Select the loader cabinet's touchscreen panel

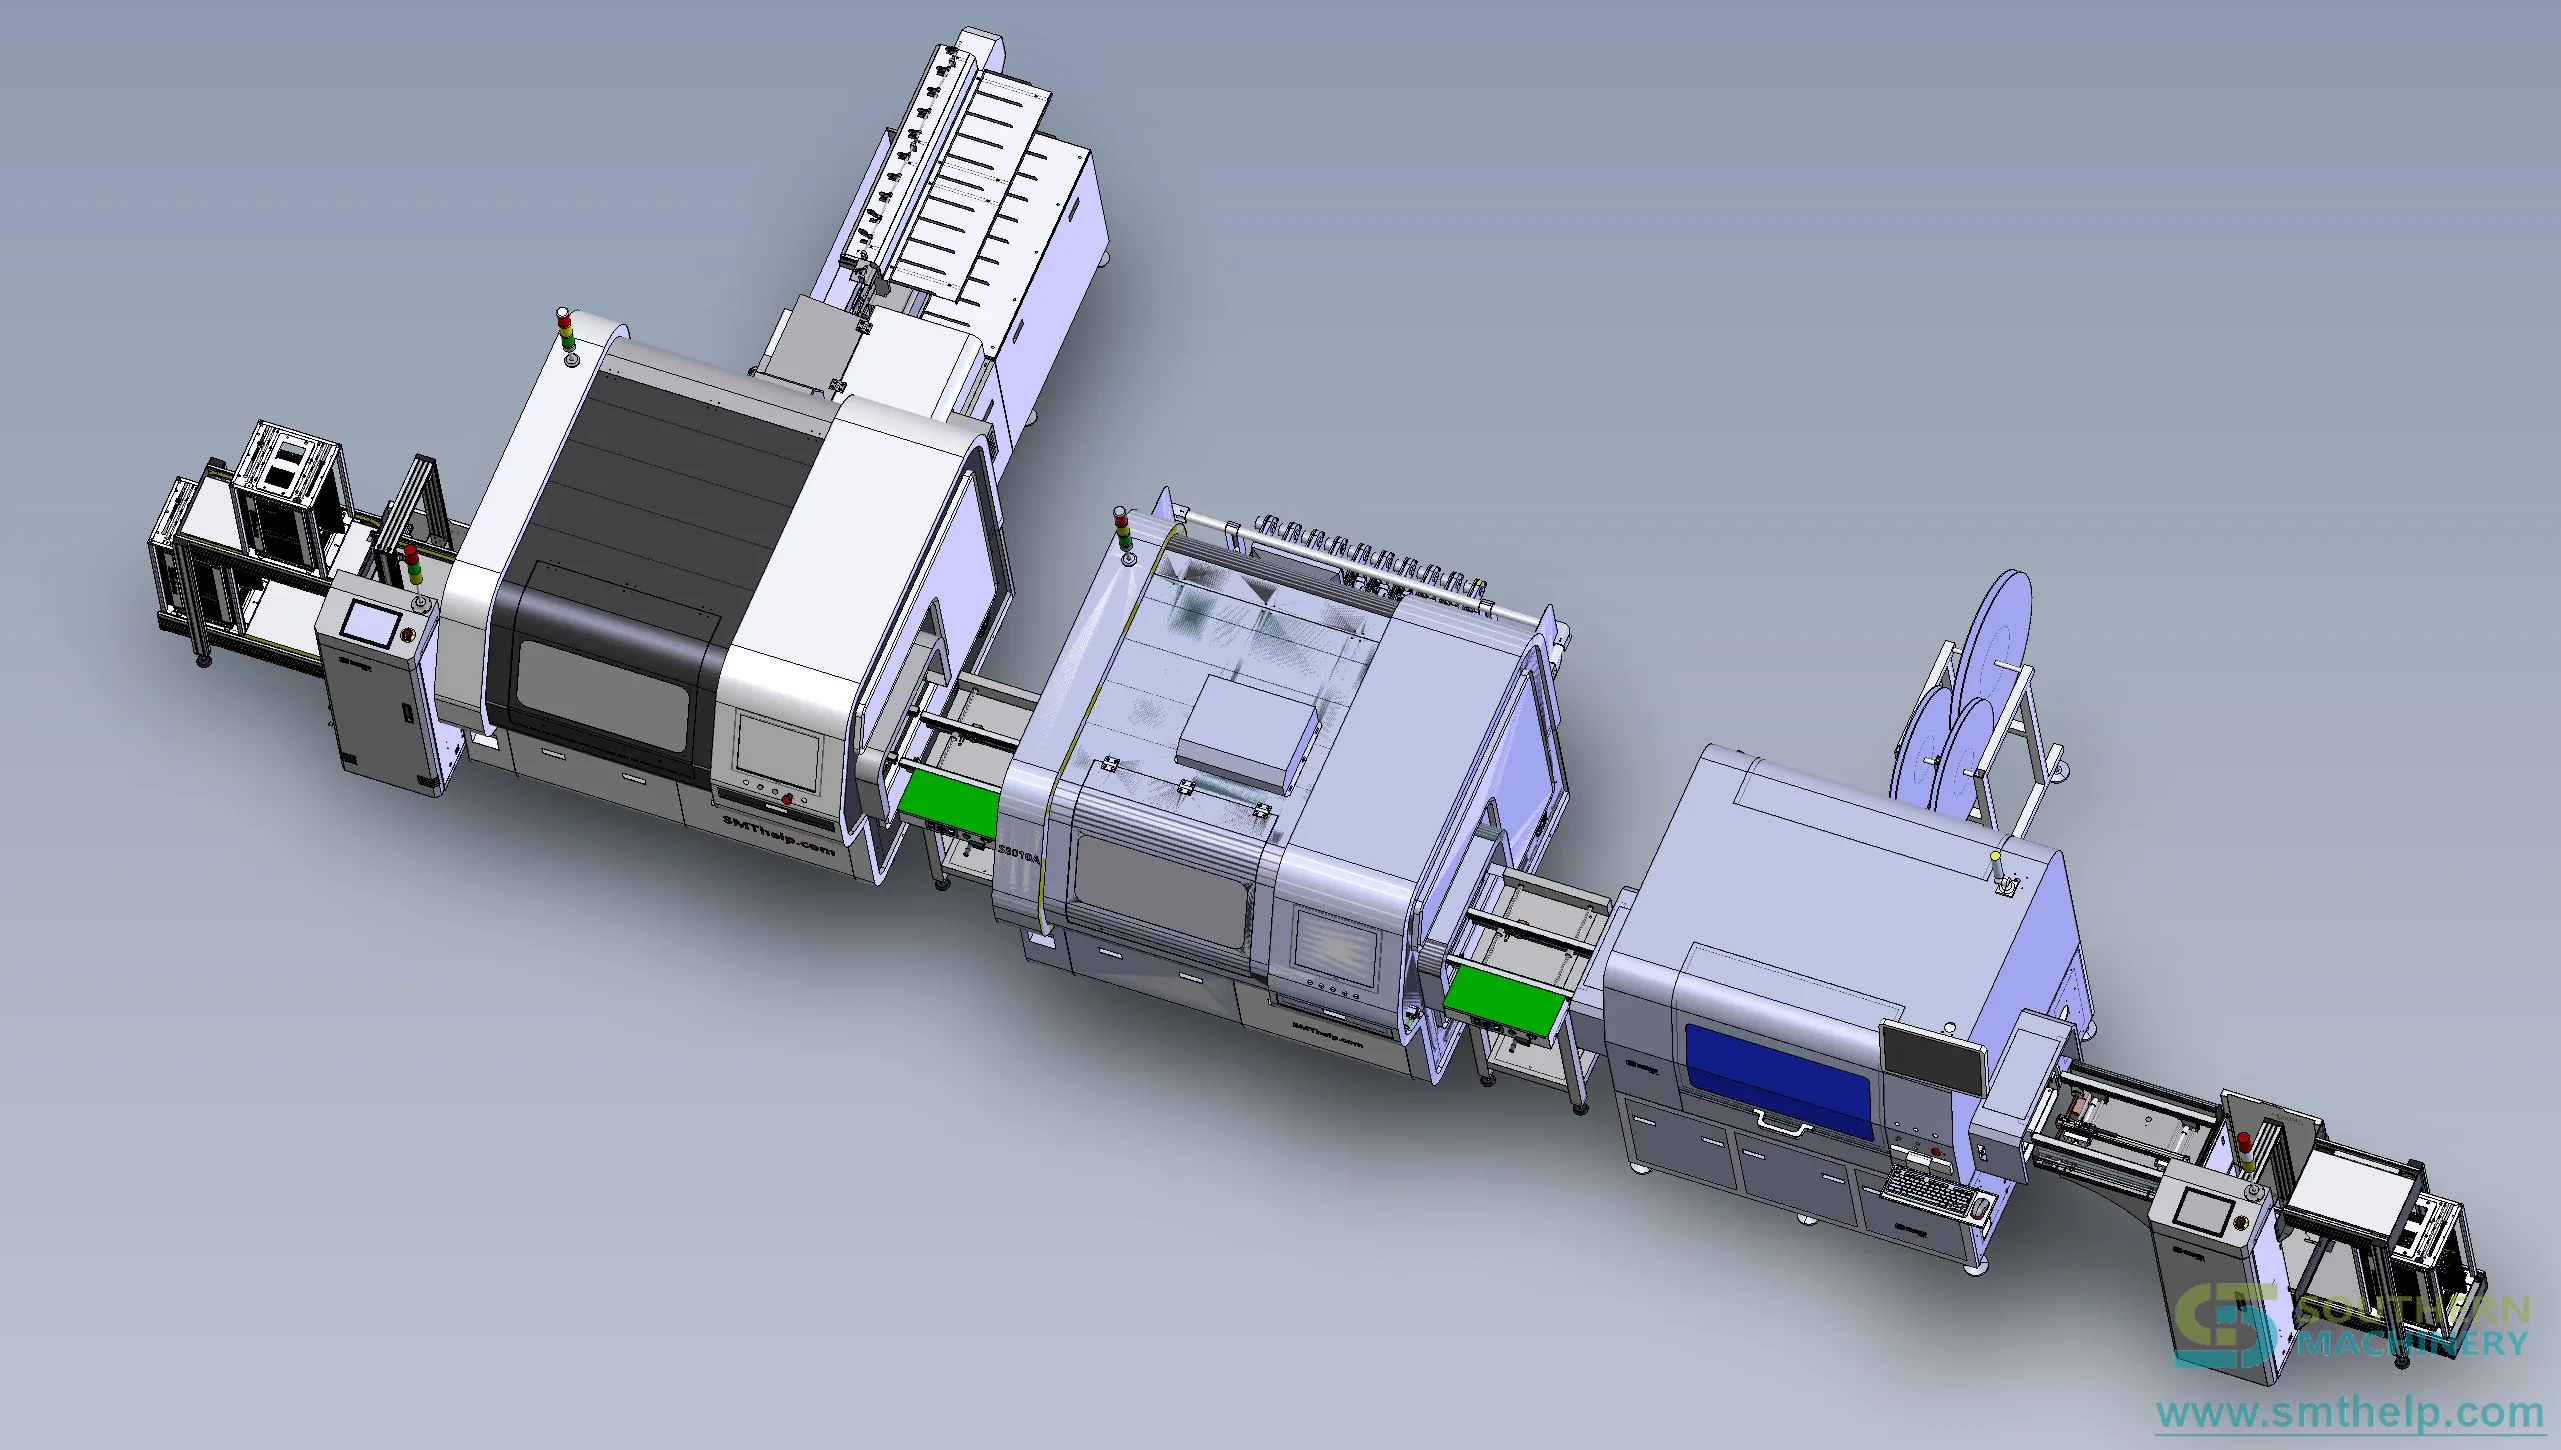[x=370, y=623]
